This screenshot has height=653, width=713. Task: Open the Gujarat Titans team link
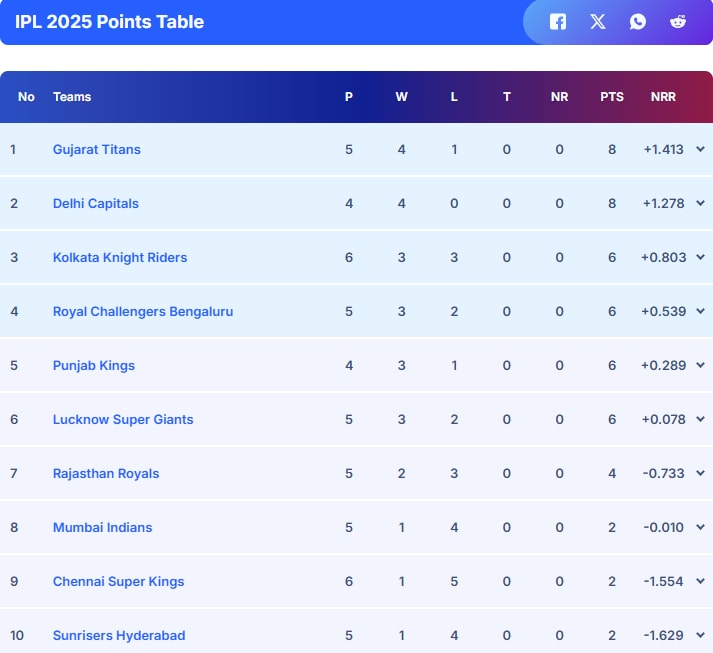coord(97,149)
